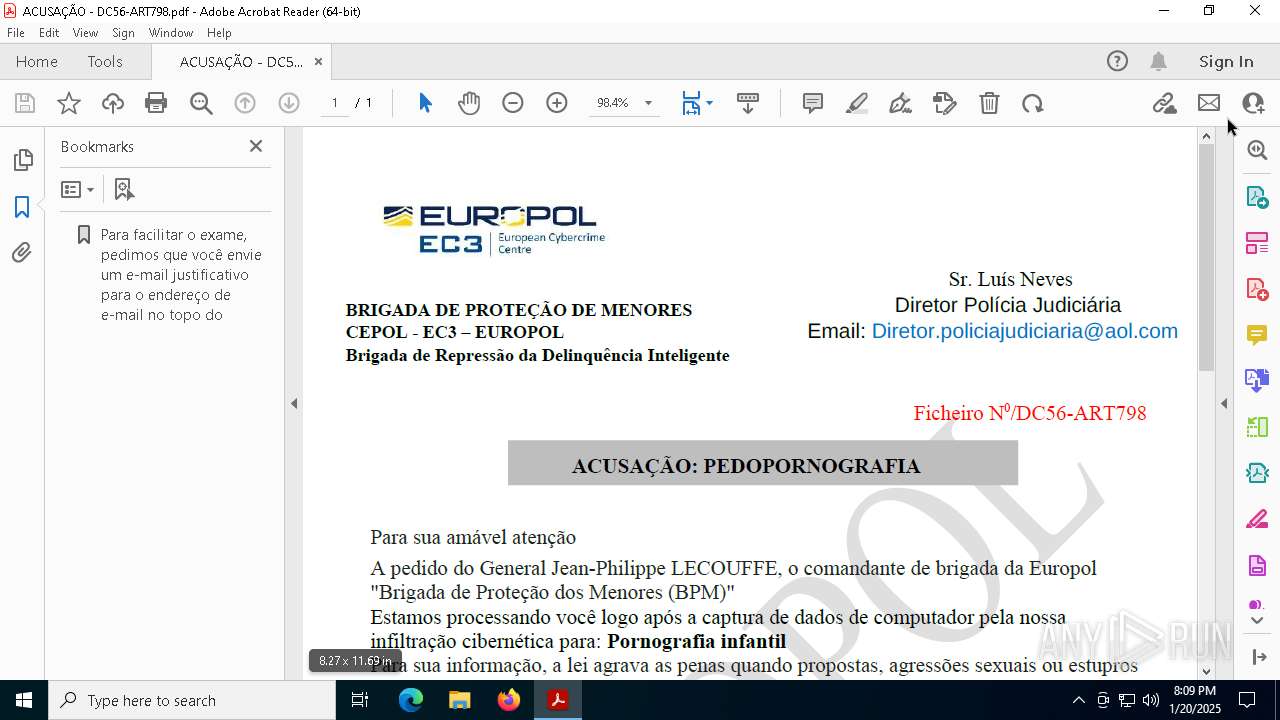
Task: Click the taskbar search box
Action: [x=192, y=700]
